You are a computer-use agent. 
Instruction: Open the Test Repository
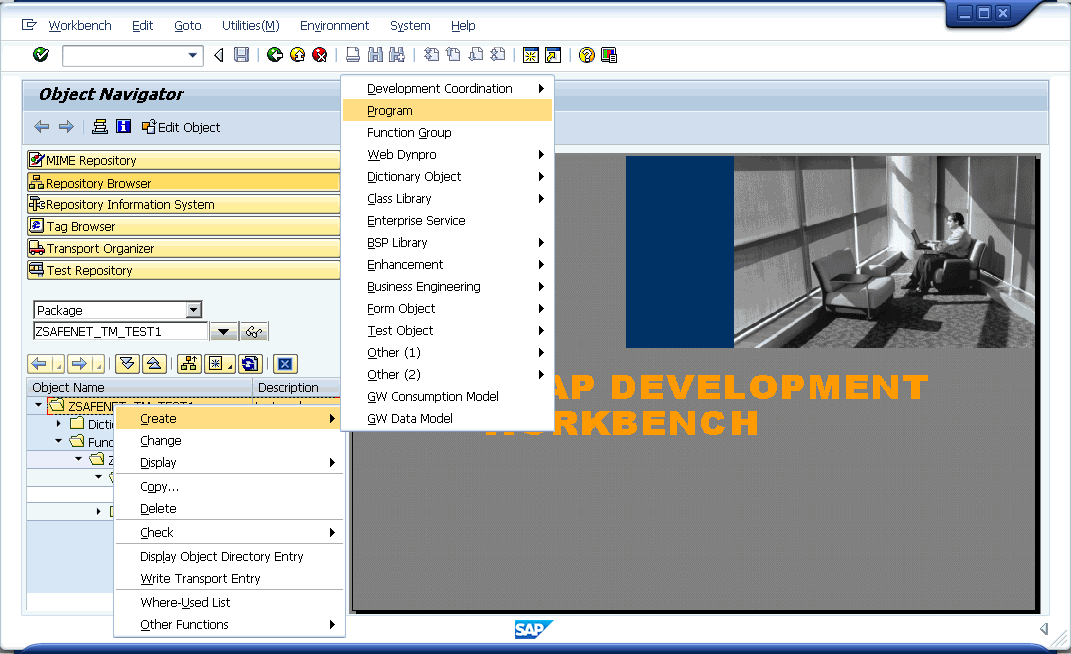pyautogui.click(x=184, y=270)
